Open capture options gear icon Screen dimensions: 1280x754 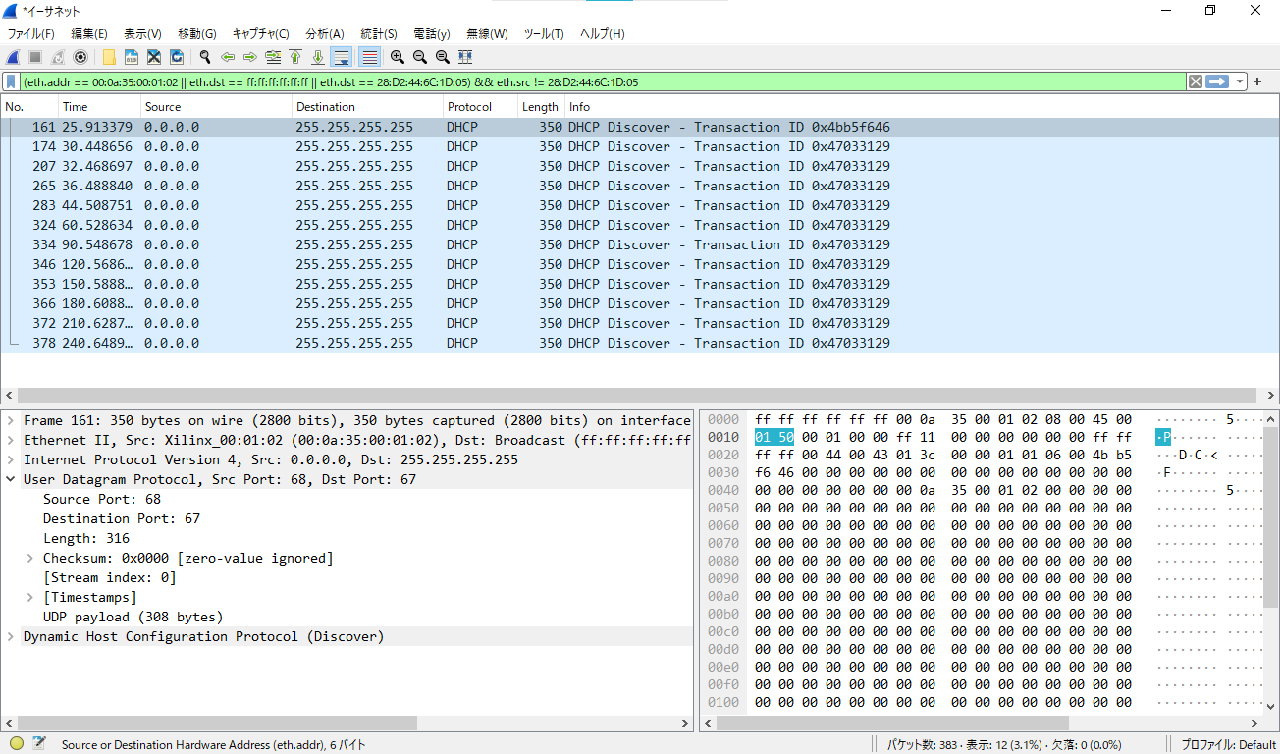coord(81,57)
